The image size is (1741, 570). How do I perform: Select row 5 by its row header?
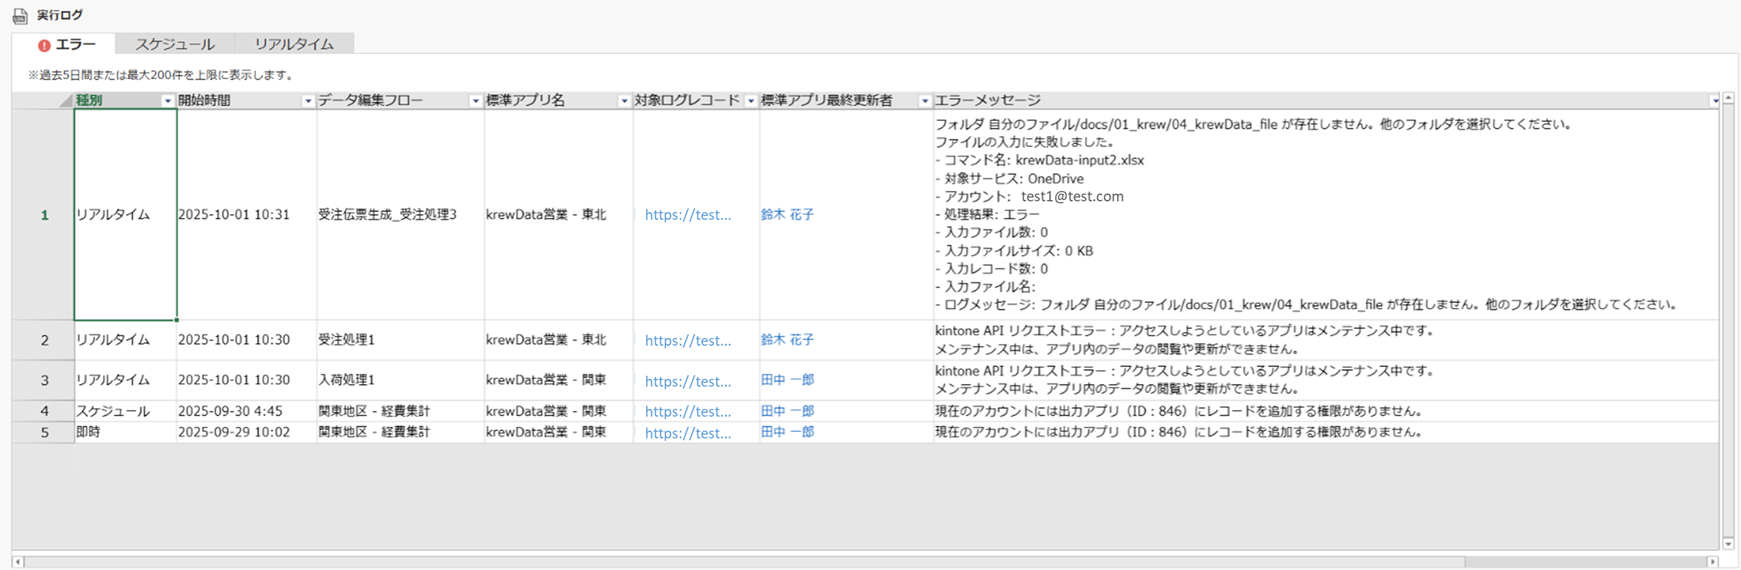(x=44, y=433)
